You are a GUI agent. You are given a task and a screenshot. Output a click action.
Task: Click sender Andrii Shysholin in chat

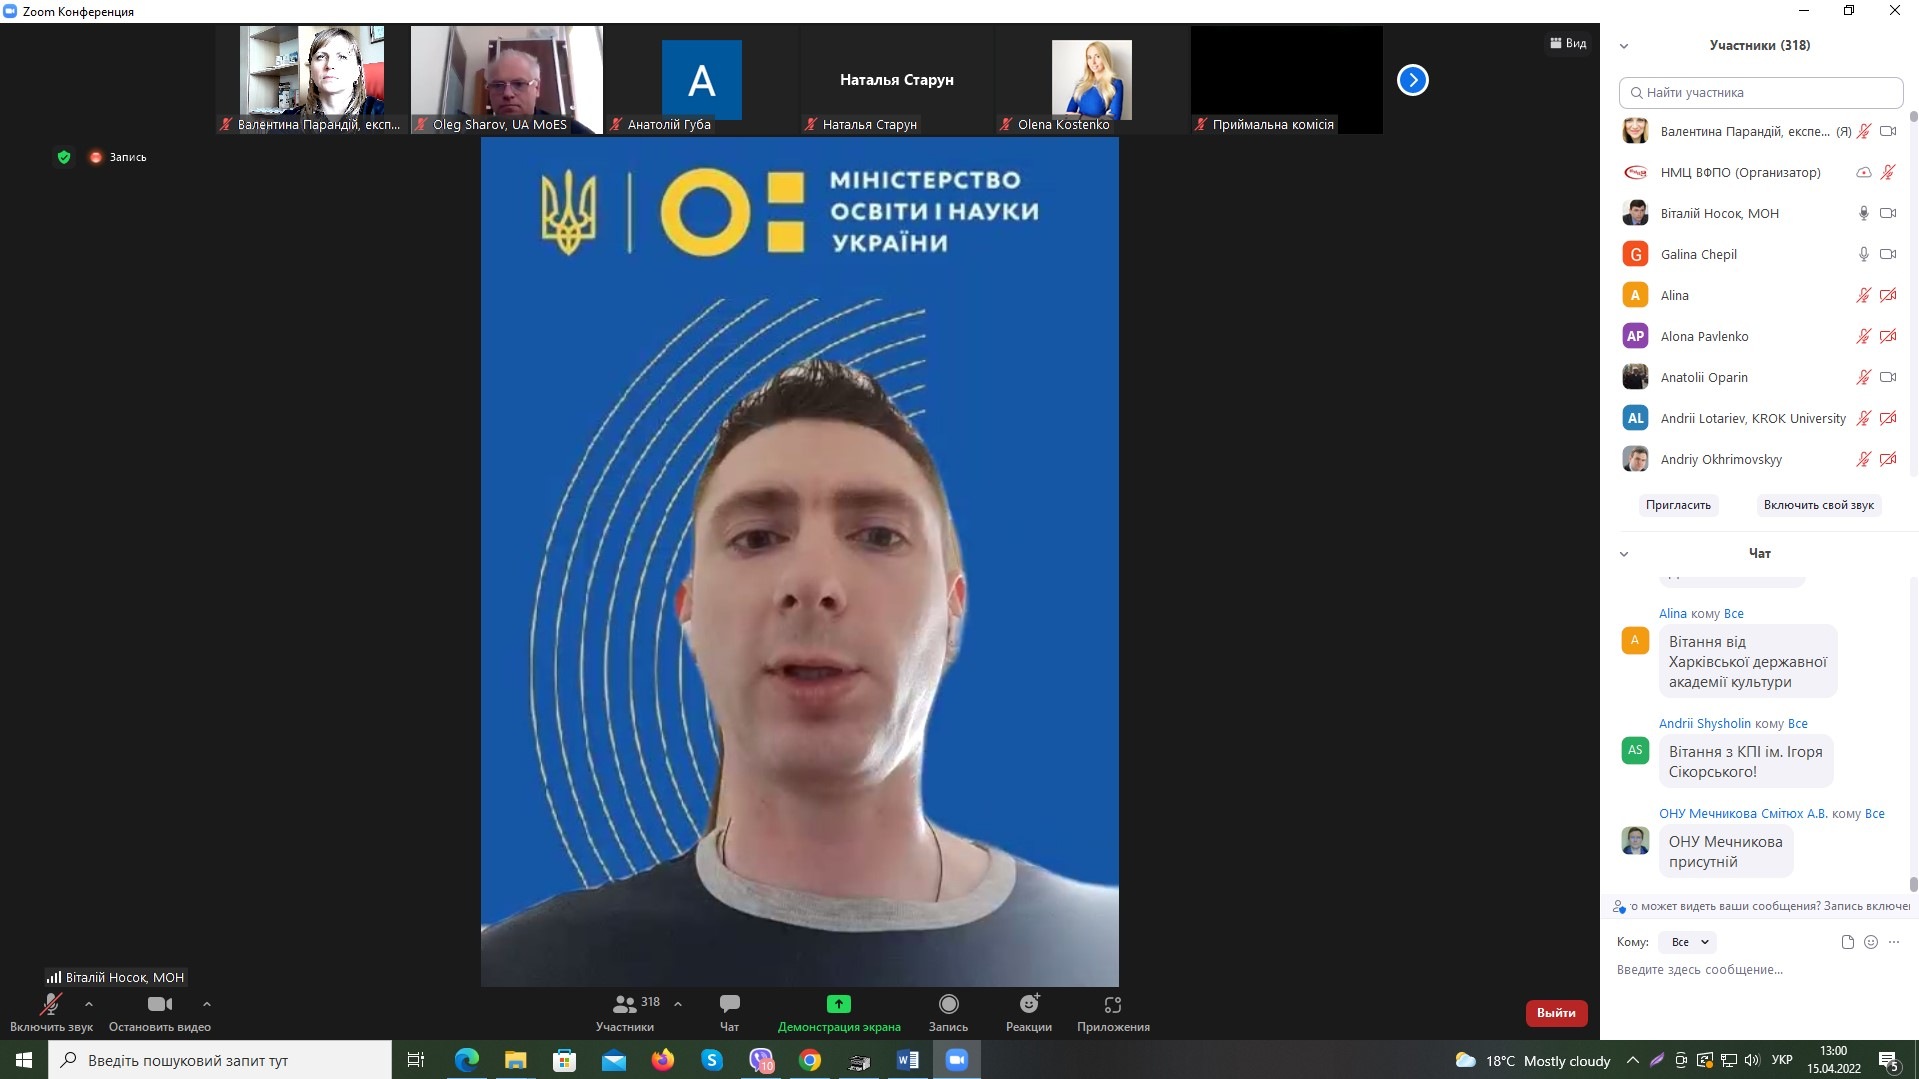pos(1705,724)
